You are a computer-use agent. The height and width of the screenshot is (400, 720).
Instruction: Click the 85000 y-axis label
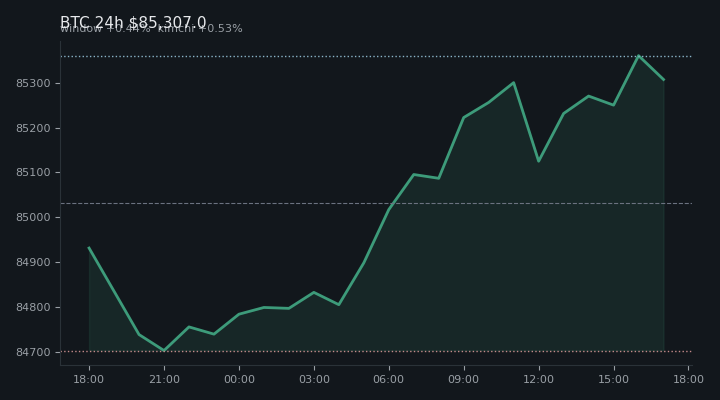[33, 217]
